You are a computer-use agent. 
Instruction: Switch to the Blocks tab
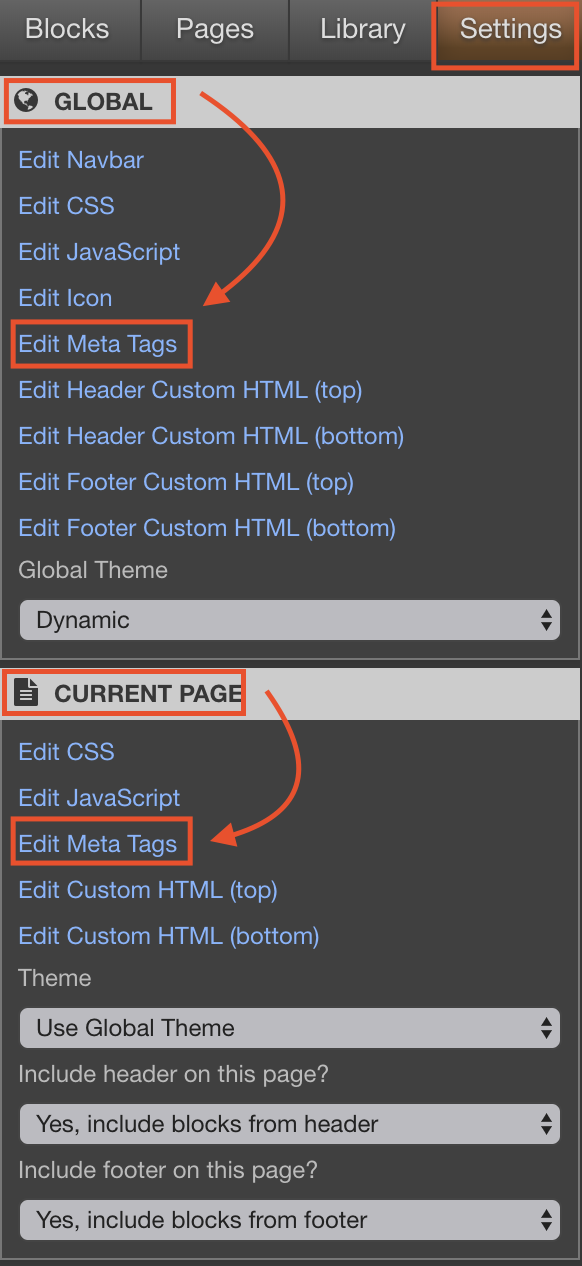tap(67, 30)
